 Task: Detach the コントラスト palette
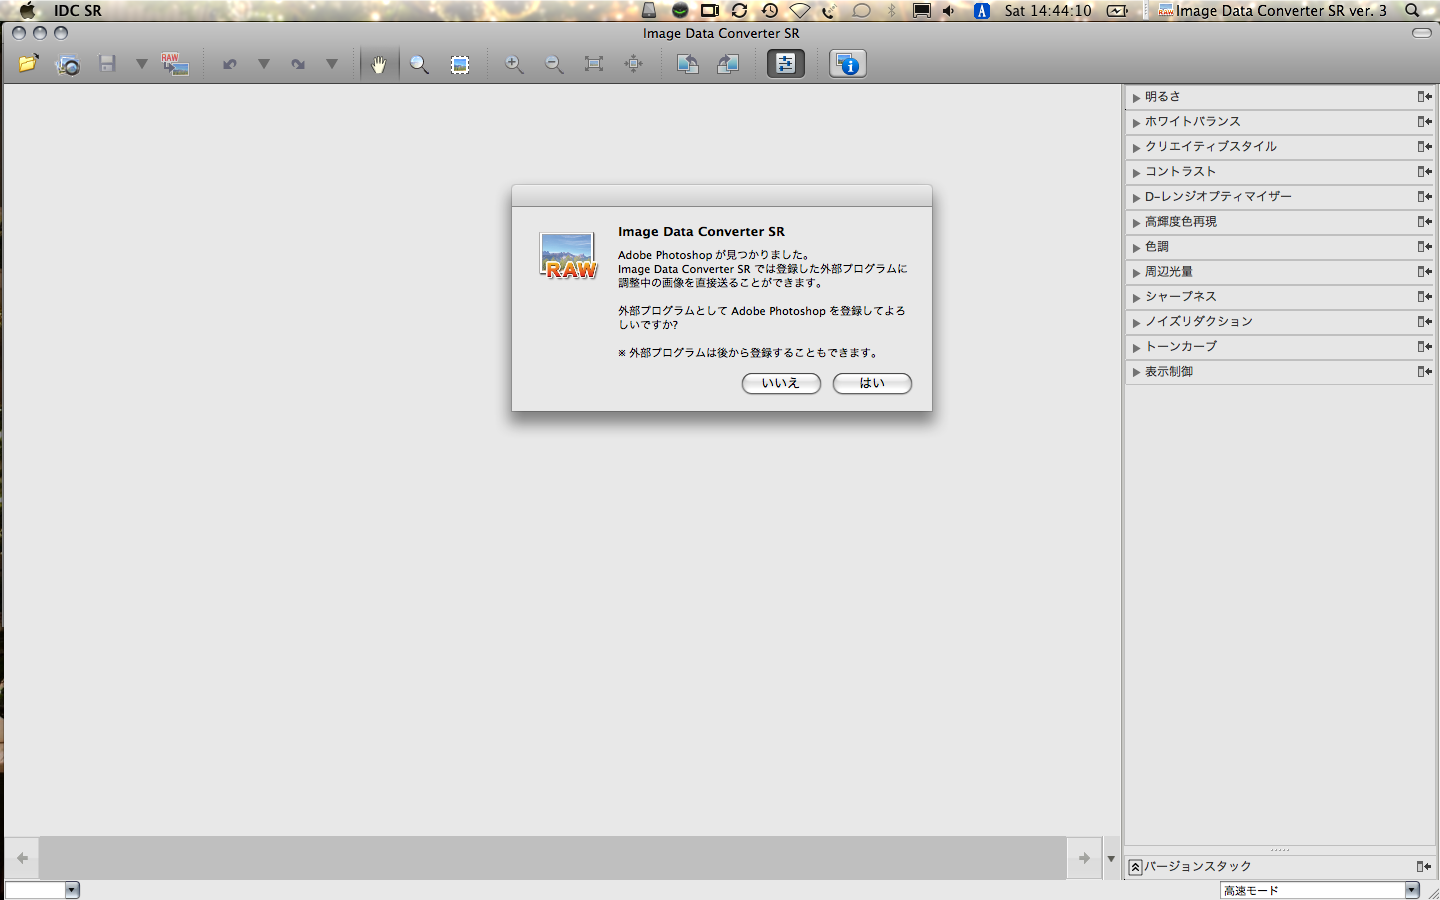pyautogui.click(x=1424, y=171)
